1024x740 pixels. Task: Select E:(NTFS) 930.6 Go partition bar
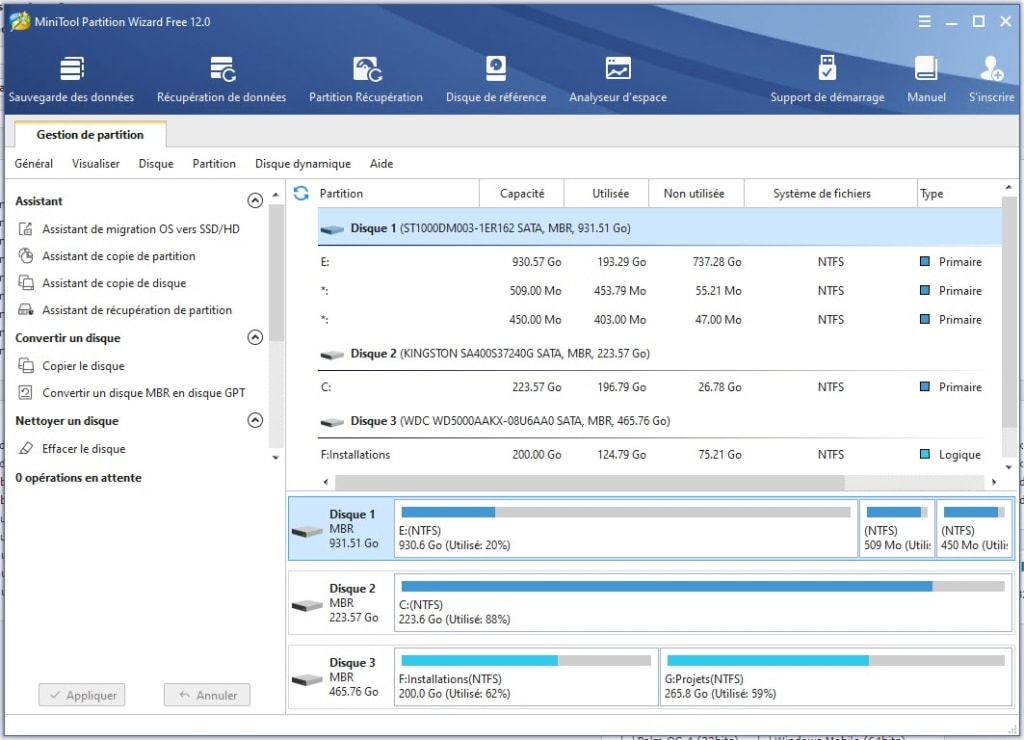pos(626,528)
